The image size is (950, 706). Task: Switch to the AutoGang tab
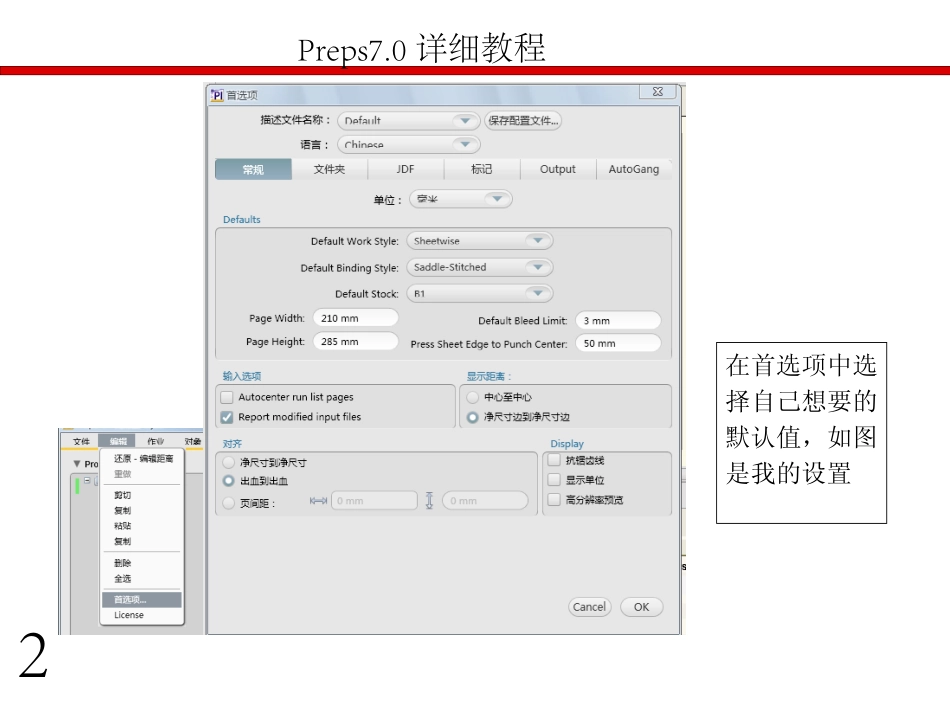pyautogui.click(x=634, y=170)
